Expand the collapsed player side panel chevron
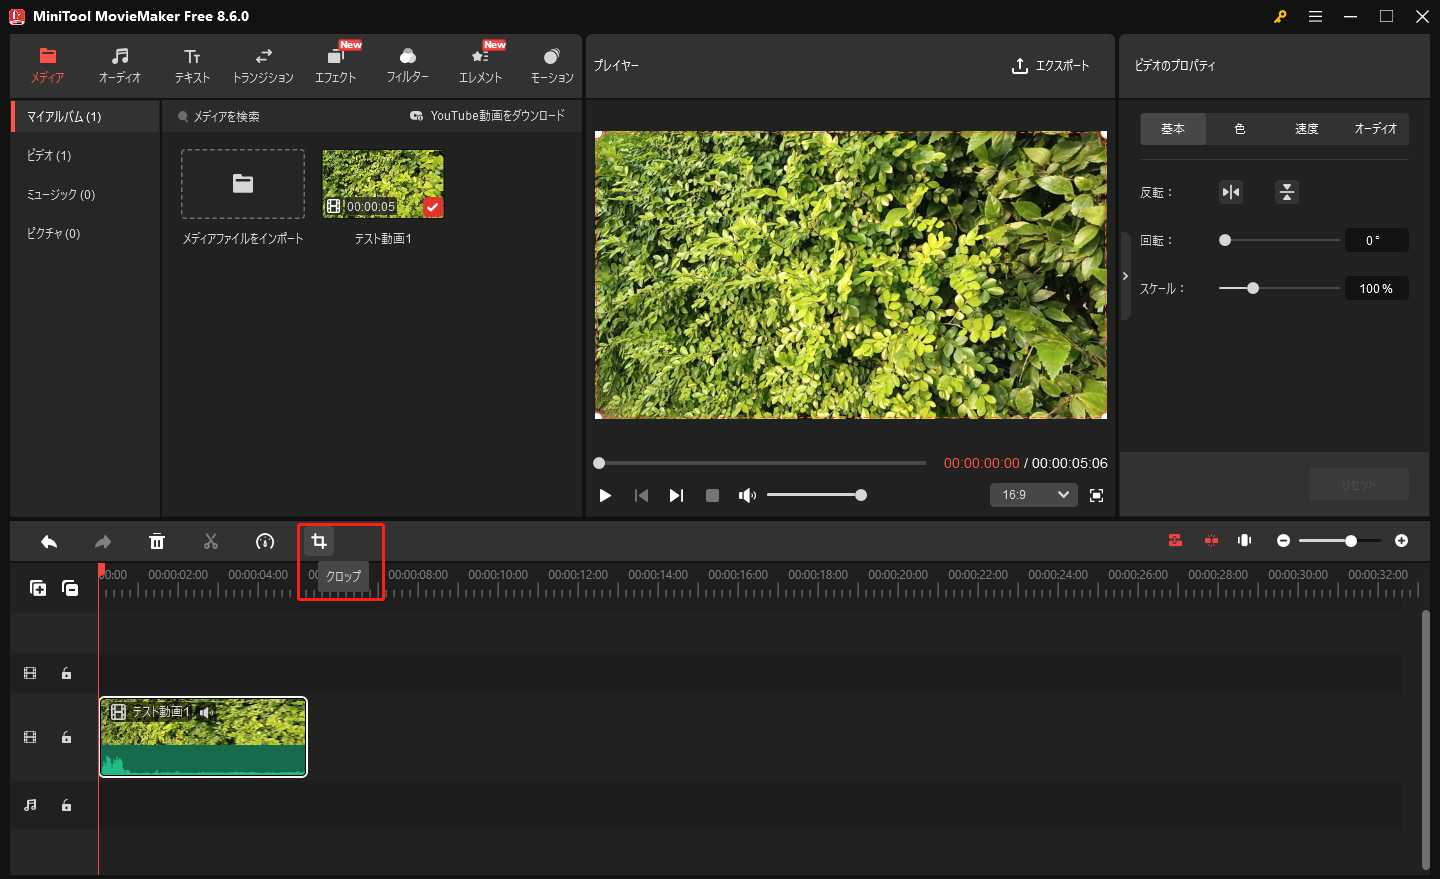1440x879 pixels. pyautogui.click(x=1125, y=276)
